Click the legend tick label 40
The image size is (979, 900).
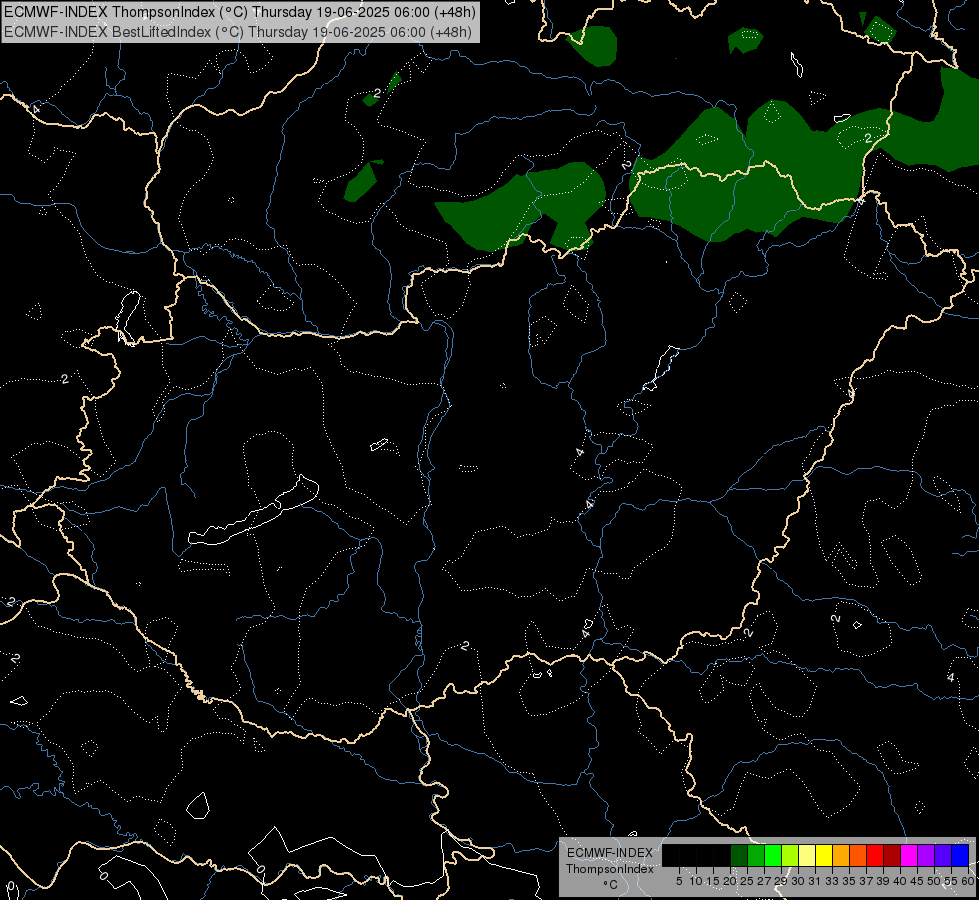901,881
